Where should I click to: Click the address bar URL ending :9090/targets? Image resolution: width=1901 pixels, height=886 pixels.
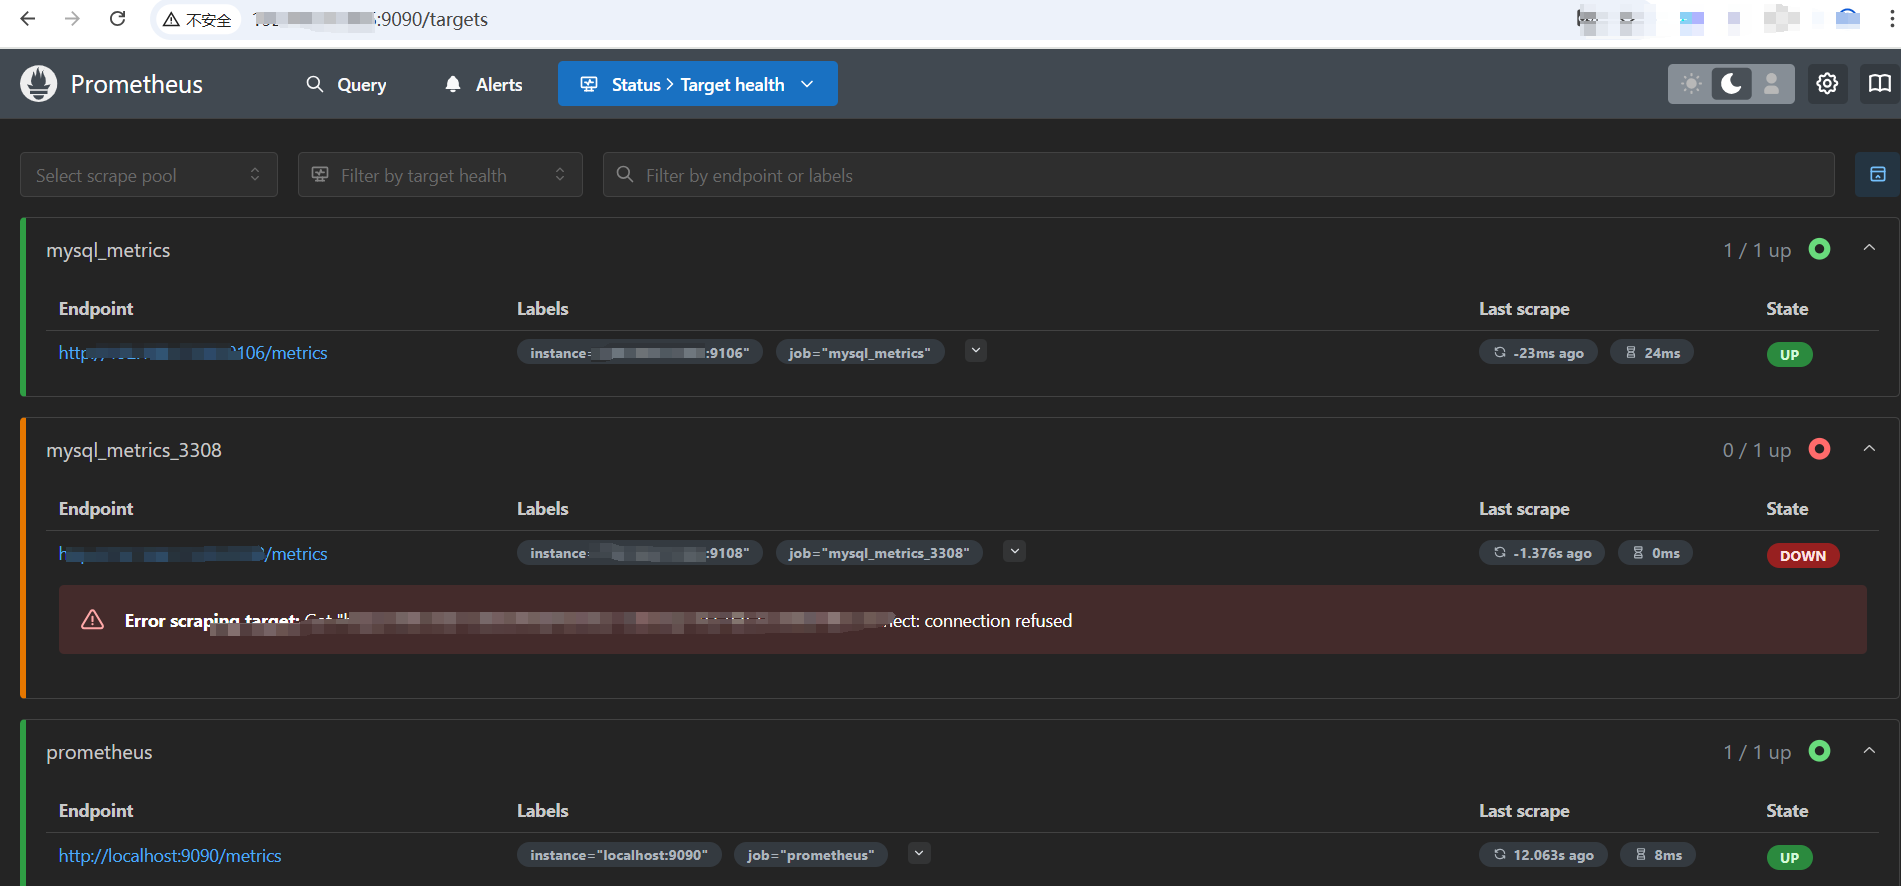[370, 20]
